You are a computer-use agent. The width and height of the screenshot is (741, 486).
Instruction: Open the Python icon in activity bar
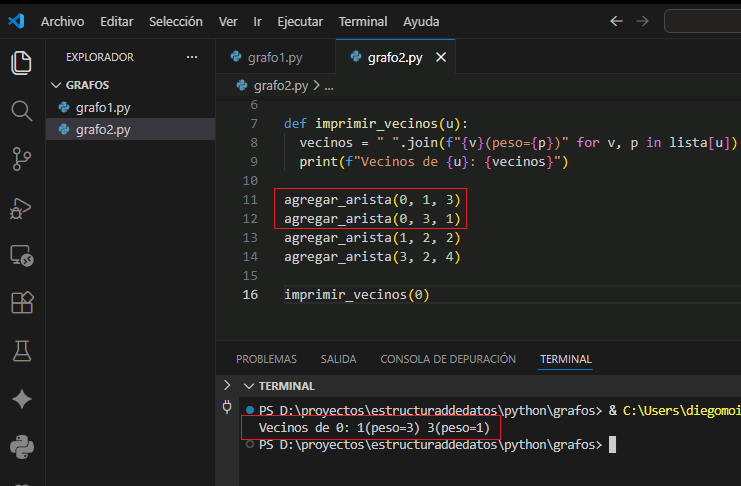click(x=21, y=446)
